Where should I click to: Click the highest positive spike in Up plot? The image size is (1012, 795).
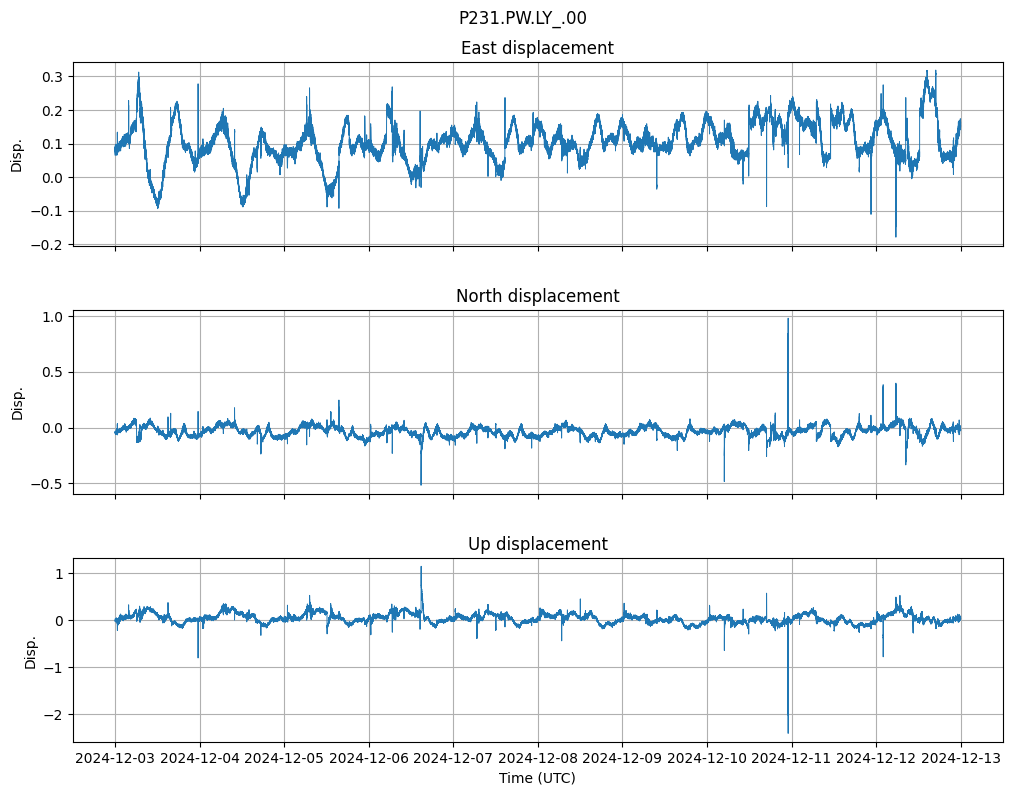click(421, 567)
